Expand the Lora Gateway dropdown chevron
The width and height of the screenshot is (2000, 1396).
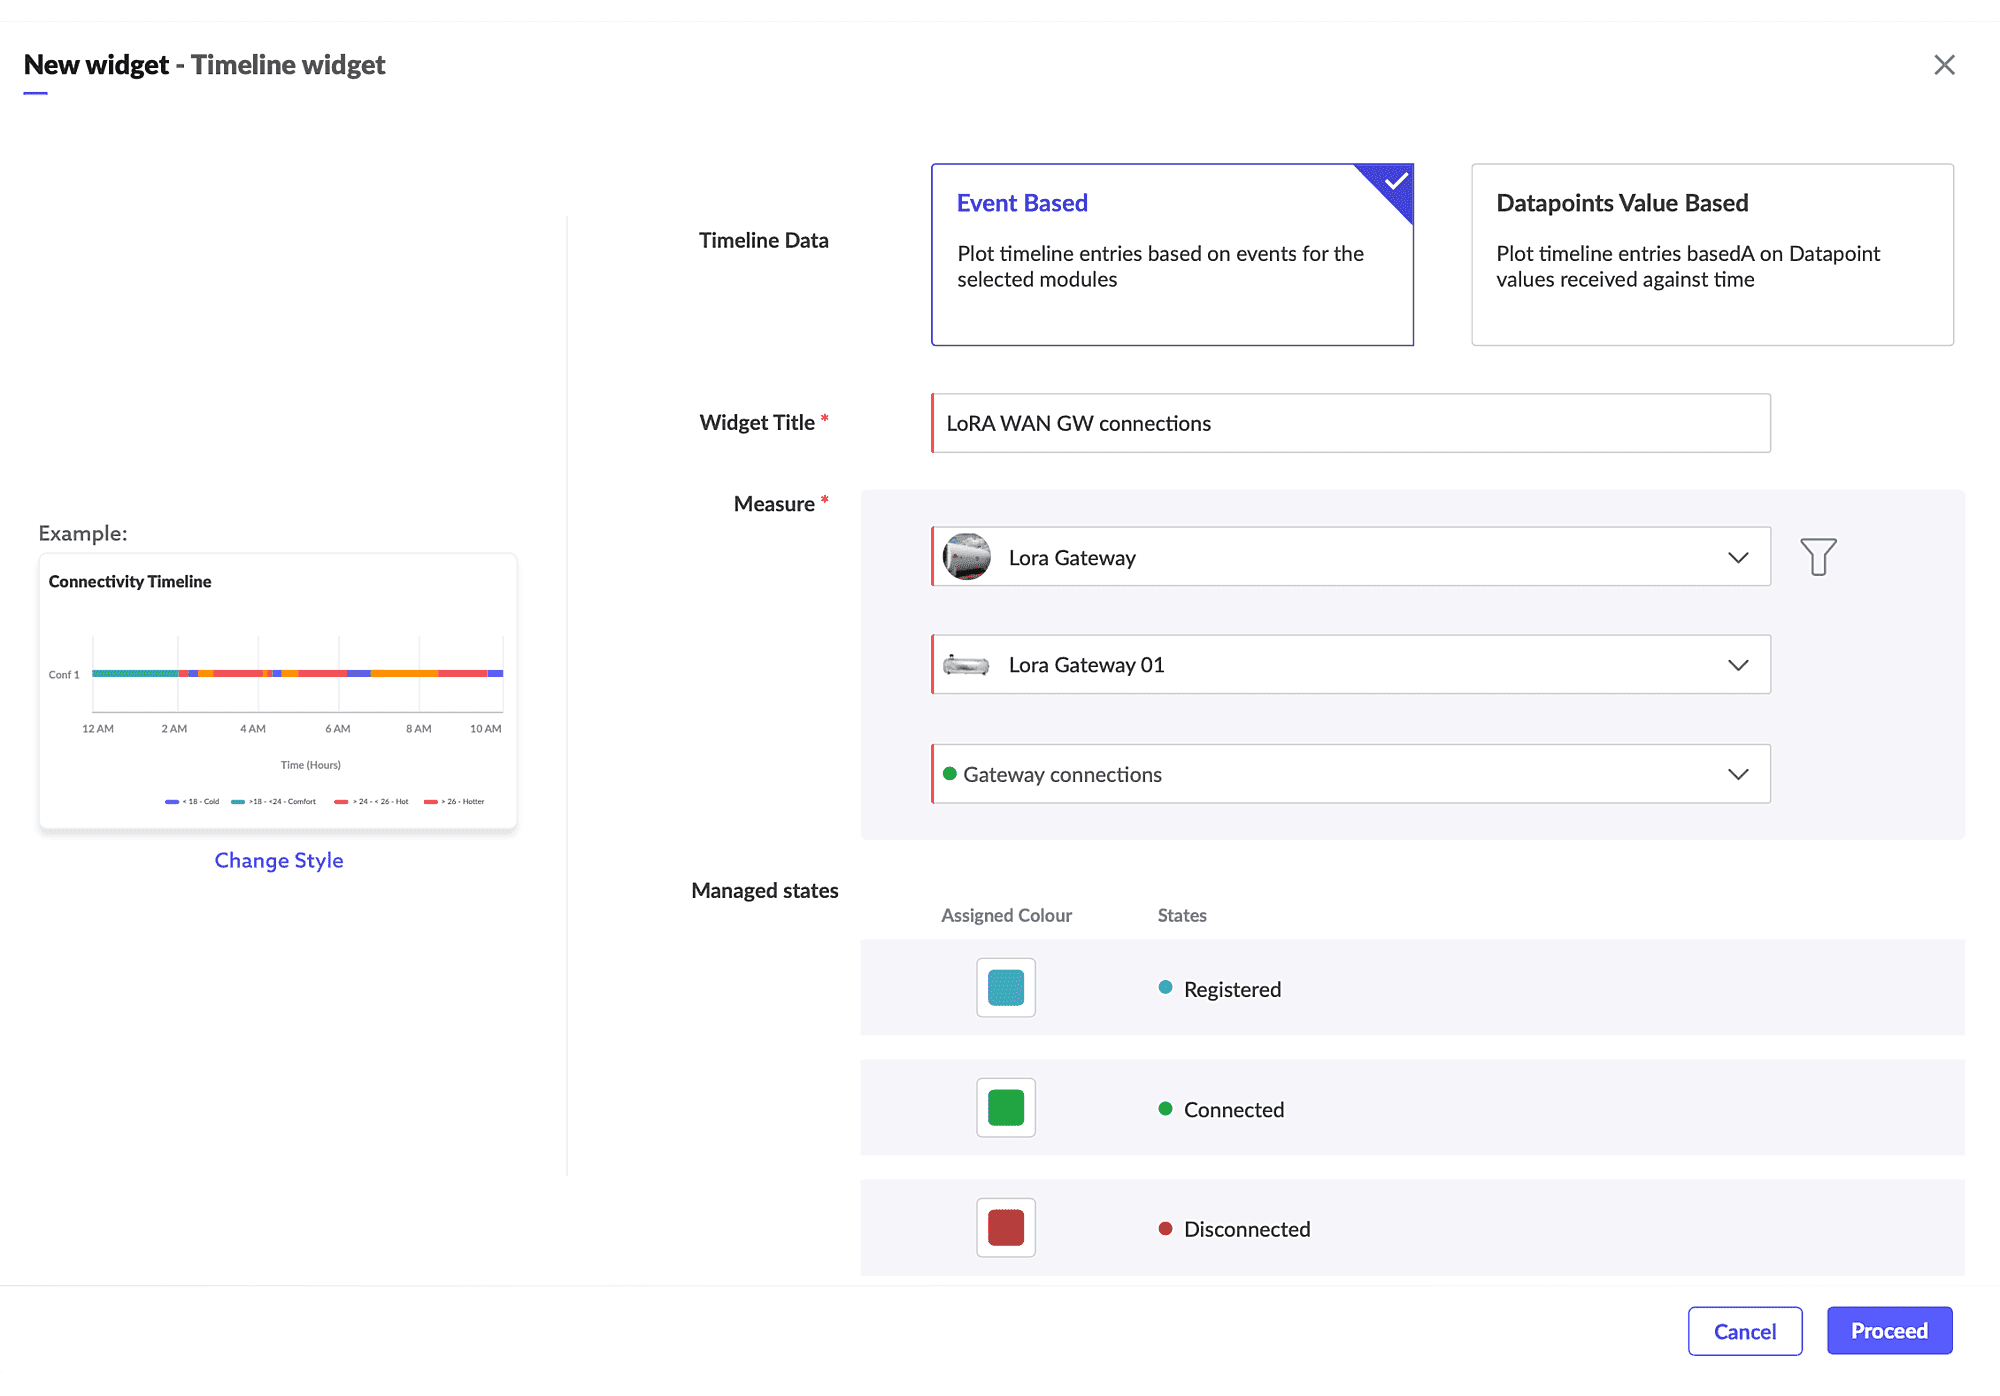1738,557
